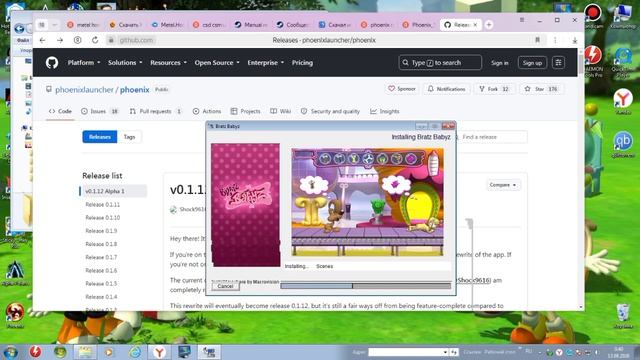Open the DAEMON Tools Pro desktop icon
The width and height of the screenshot is (640, 360).
(593, 61)
